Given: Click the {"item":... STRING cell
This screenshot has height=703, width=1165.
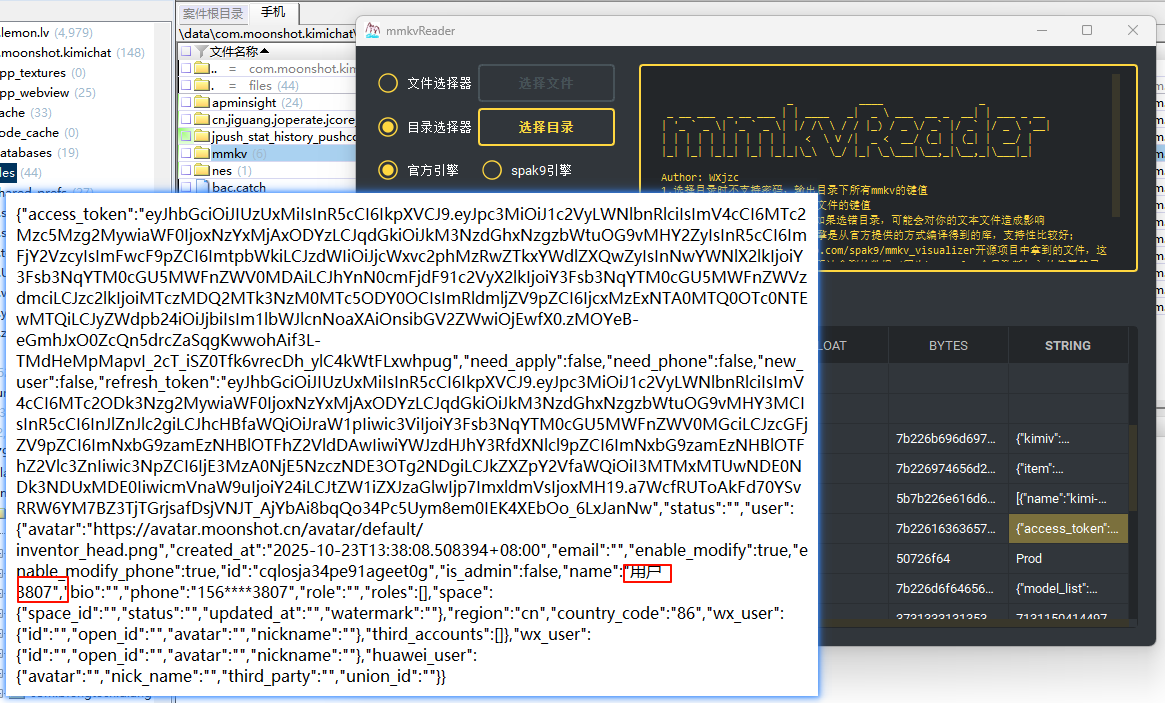Looking at the screenshot, I should coord(1068,468).
